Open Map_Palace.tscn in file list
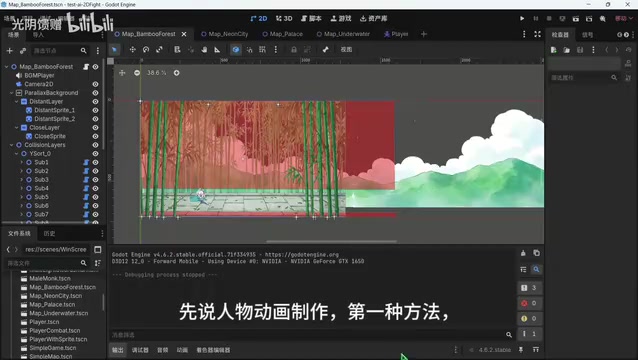 point(52,304)
